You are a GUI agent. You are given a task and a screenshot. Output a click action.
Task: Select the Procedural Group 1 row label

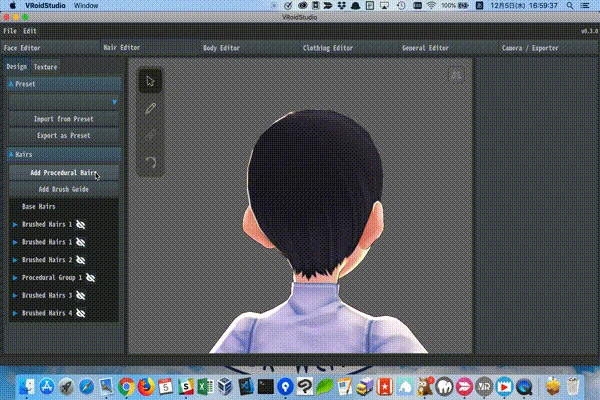(x=52, y=278)
